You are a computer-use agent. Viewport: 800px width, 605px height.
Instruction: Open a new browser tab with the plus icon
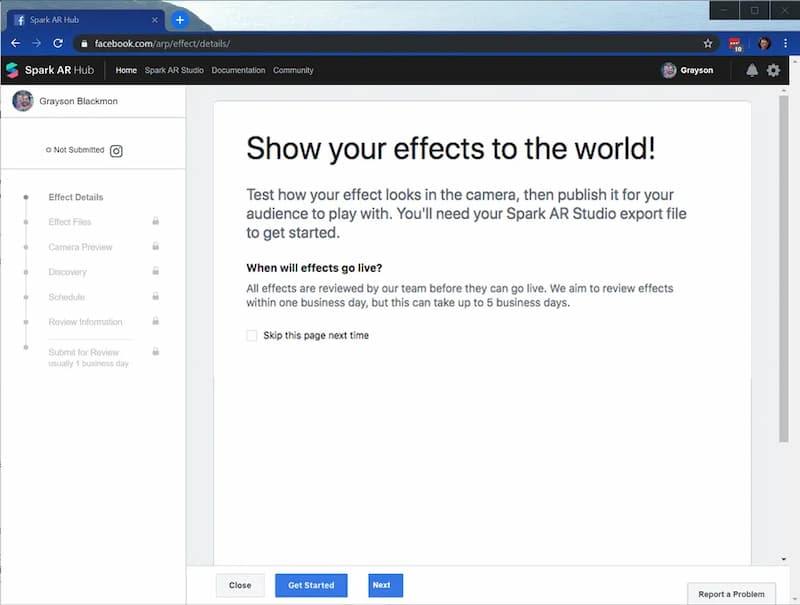coord(180,20)
